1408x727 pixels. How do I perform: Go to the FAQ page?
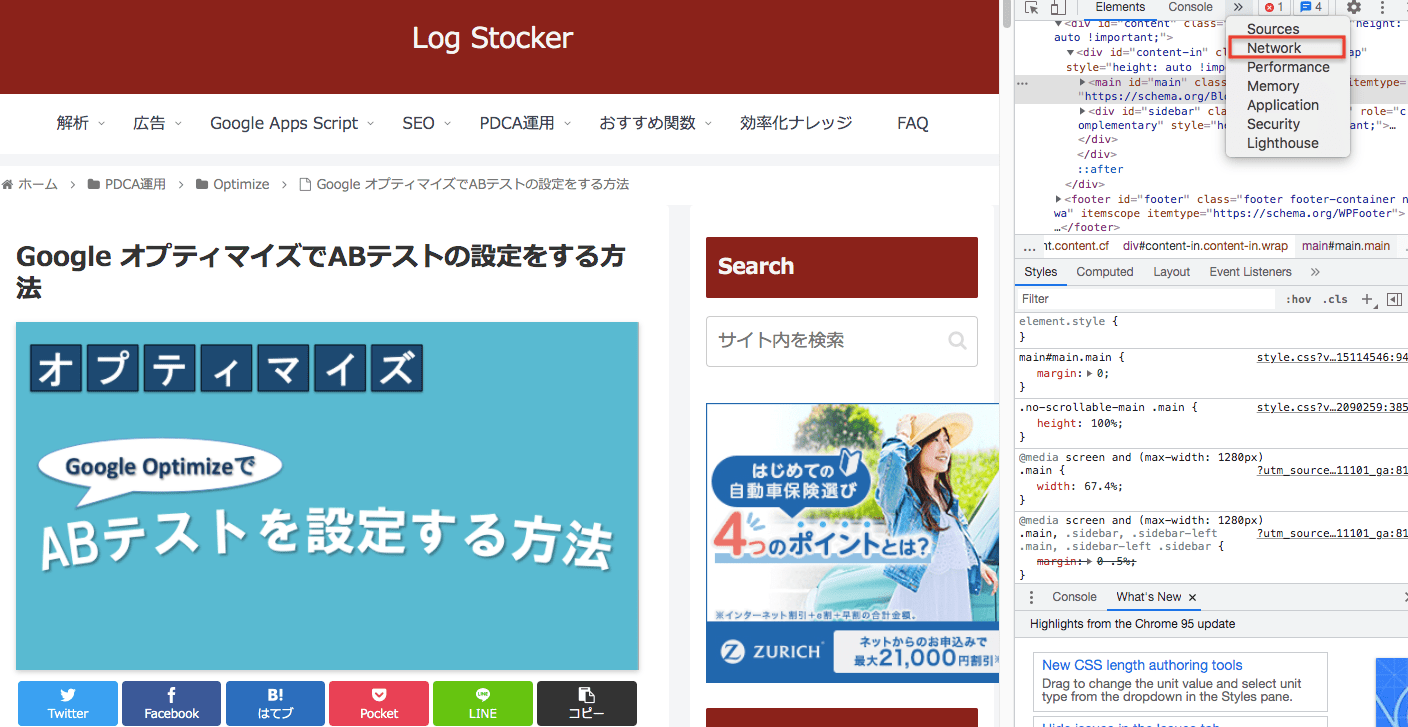click(x=913, y=123)
